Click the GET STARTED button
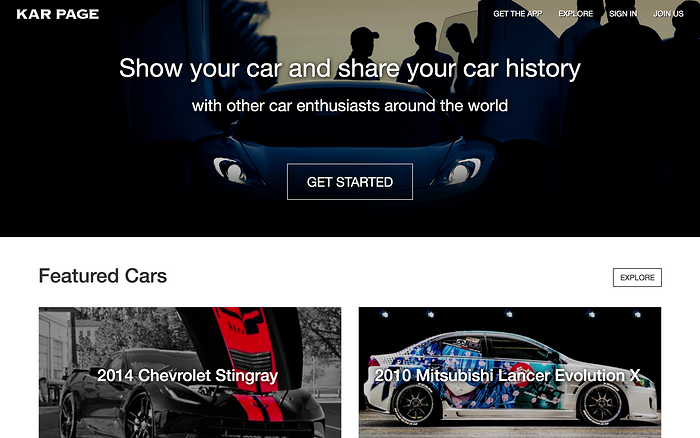 (350, 182)
